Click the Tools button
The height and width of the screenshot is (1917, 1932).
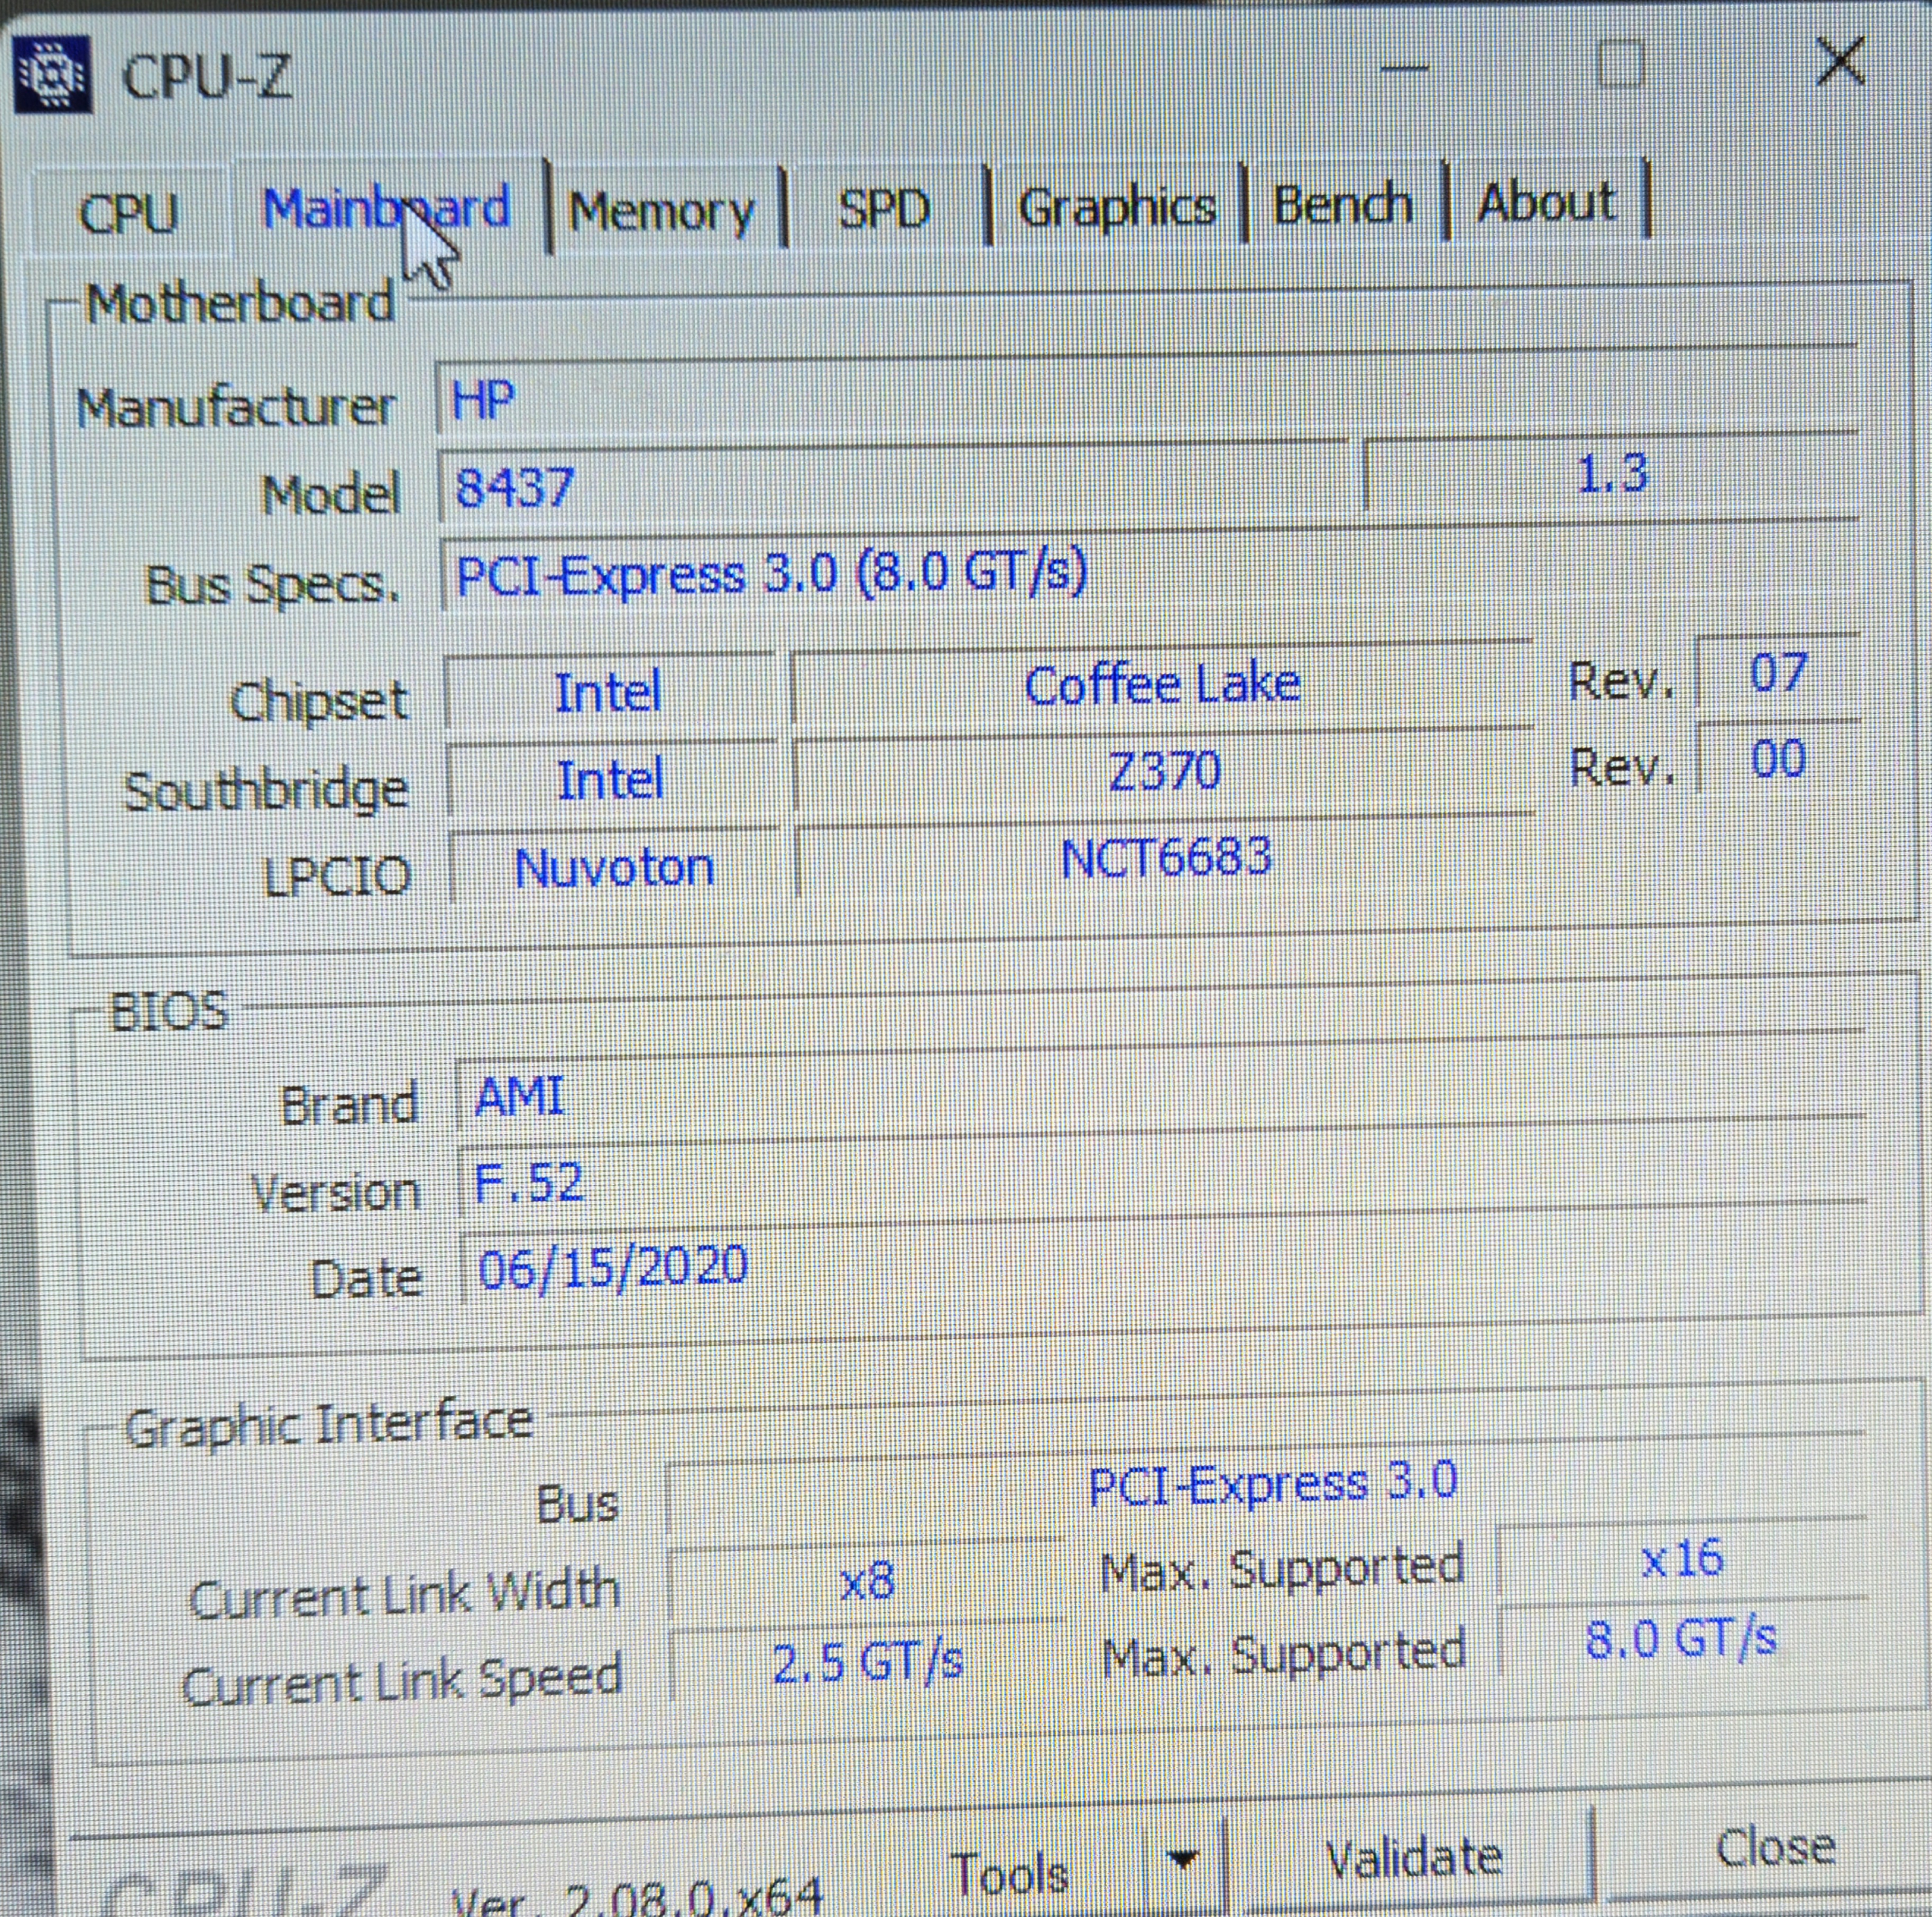click(x=1010, y=1872)
